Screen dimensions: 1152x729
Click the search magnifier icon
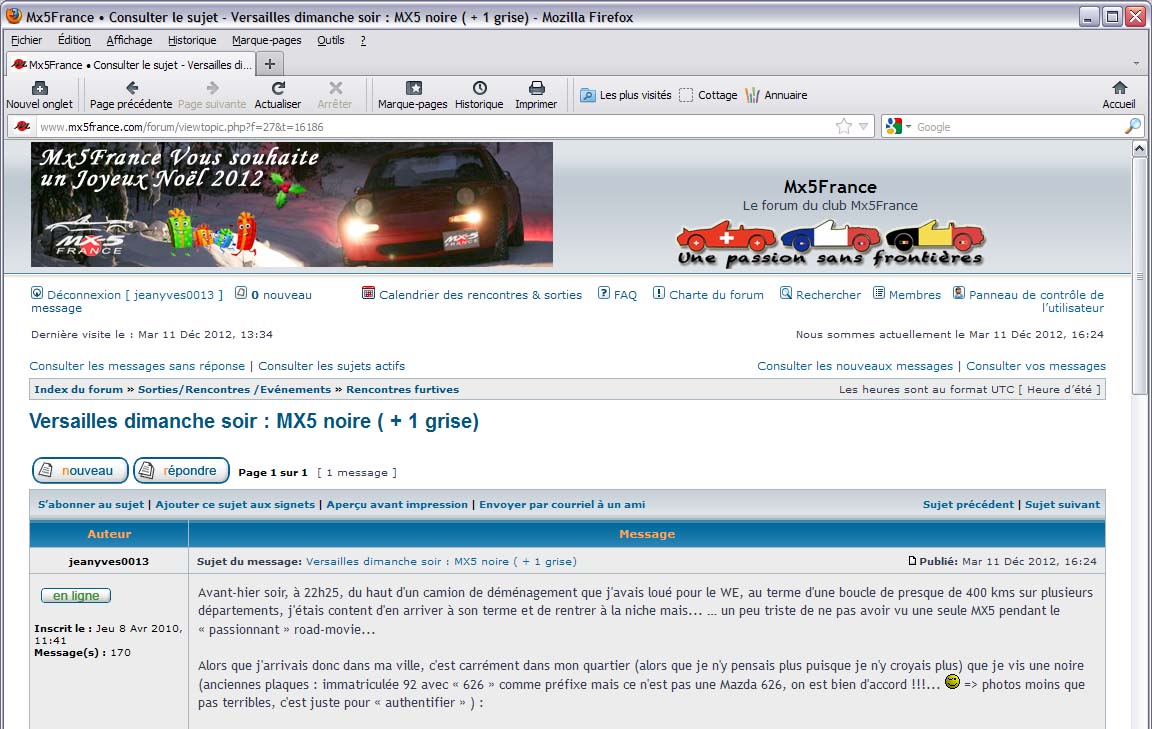pyautogui.click(x=1132, y=126)
